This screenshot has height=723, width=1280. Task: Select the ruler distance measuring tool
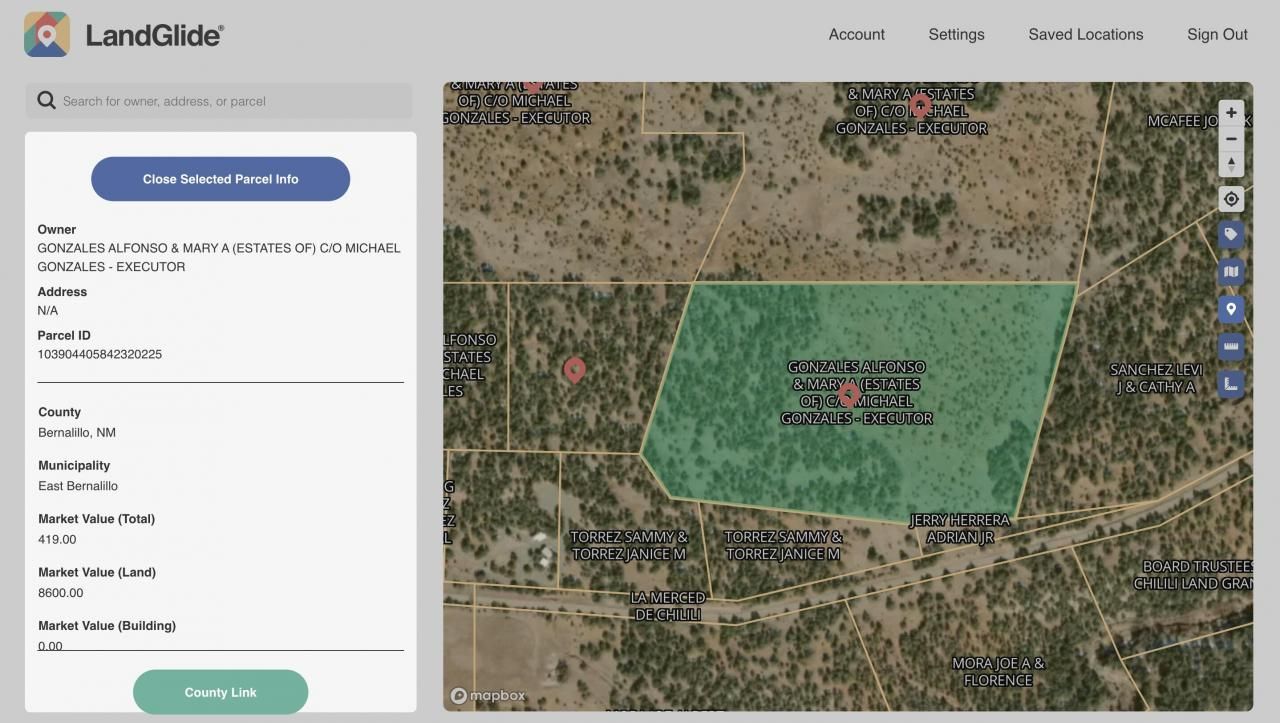[x=1231, y=346]
